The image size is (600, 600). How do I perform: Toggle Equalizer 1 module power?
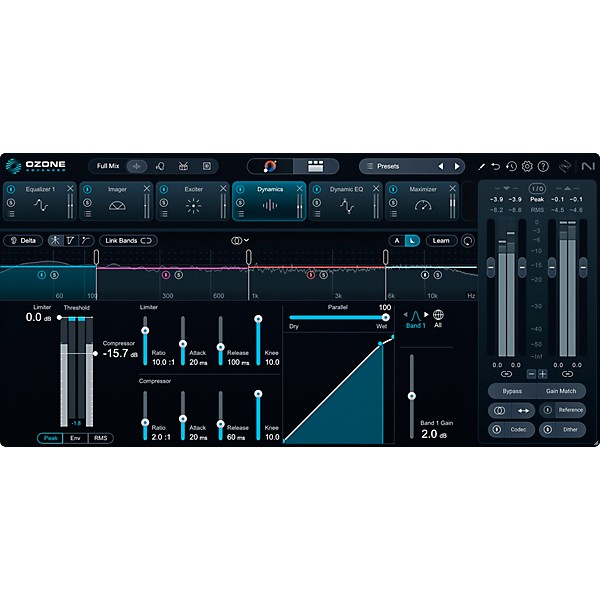[11, 189]
